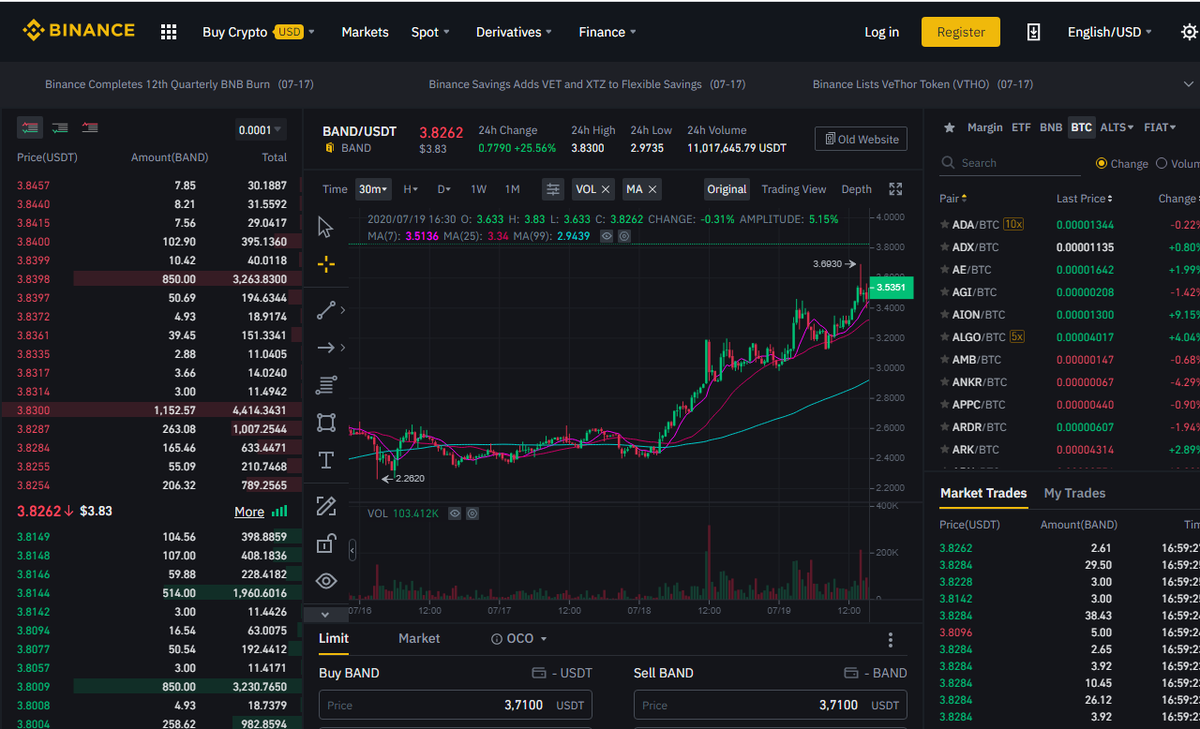Remove the MA indicator tag
This screenshot has height=729, width=1200.
pyautogui.click(x=652, y=189)
